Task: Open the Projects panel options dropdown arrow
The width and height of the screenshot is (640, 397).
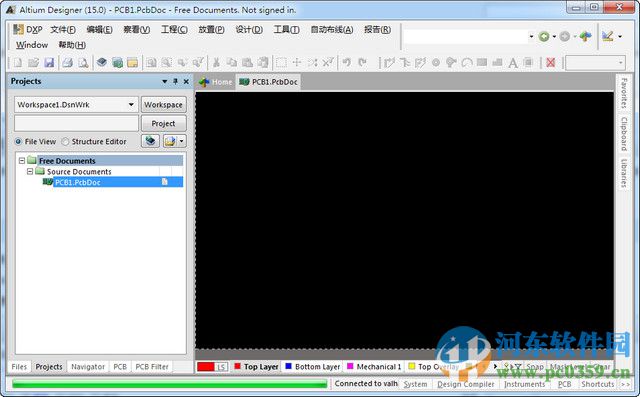Action: tap(164, 81)
